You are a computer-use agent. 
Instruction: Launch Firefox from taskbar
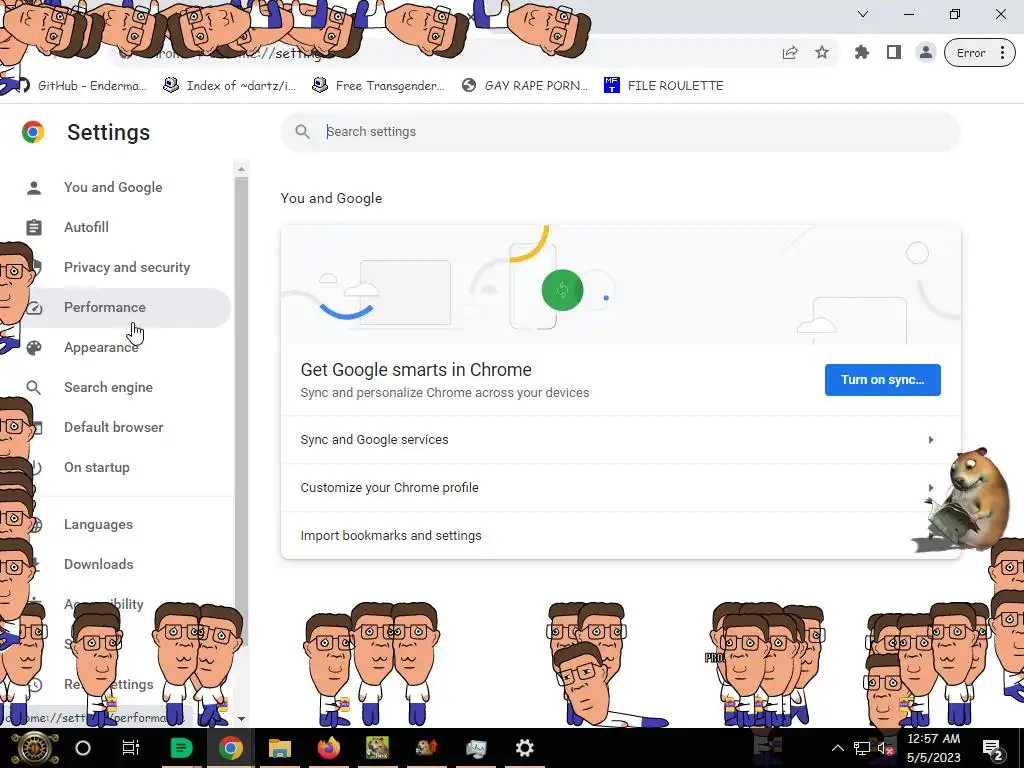(329, 748)
